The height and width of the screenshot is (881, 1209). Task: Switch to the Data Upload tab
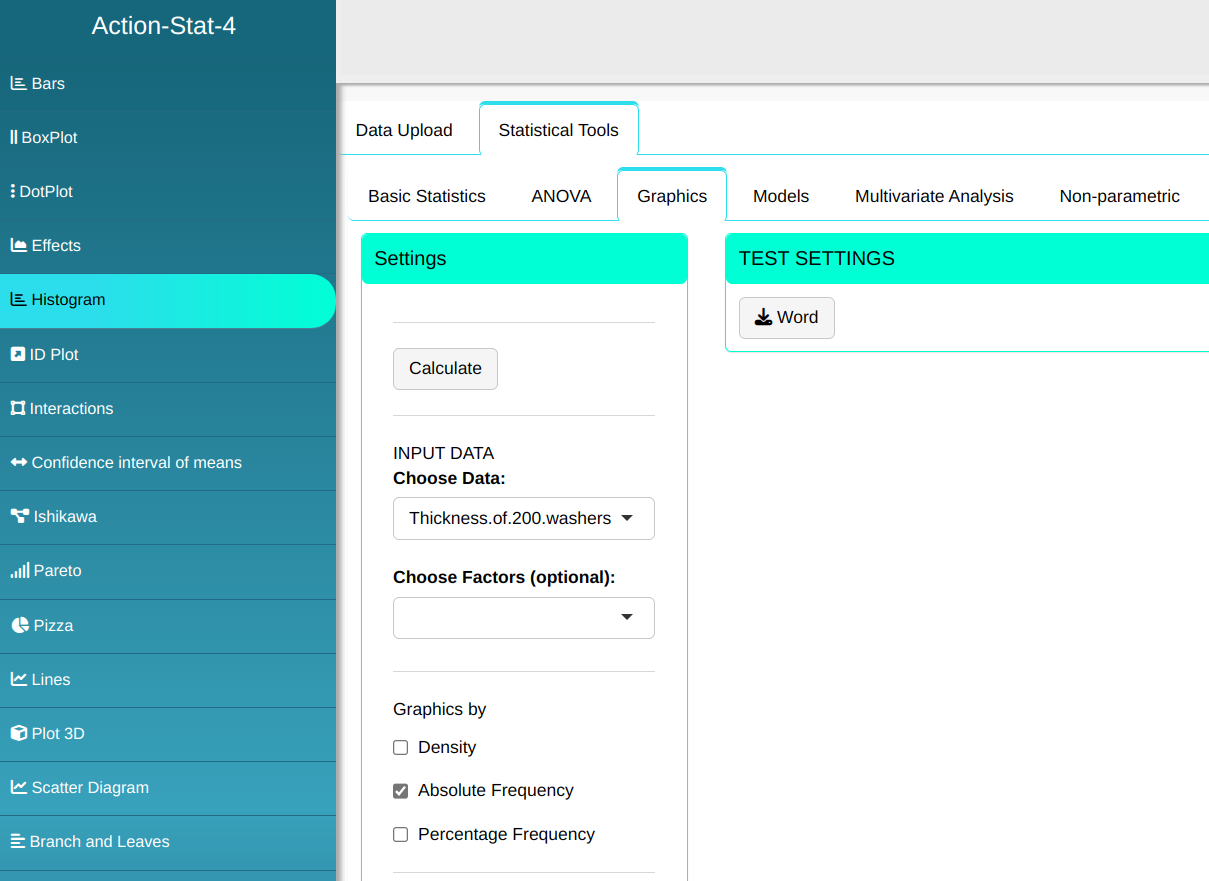coord(404,130)
